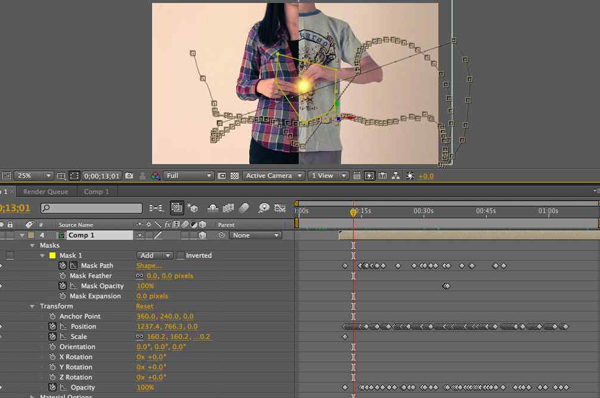600x398 pixels.
Task: Click the exposure value +0.0
Action: (426, 176)
